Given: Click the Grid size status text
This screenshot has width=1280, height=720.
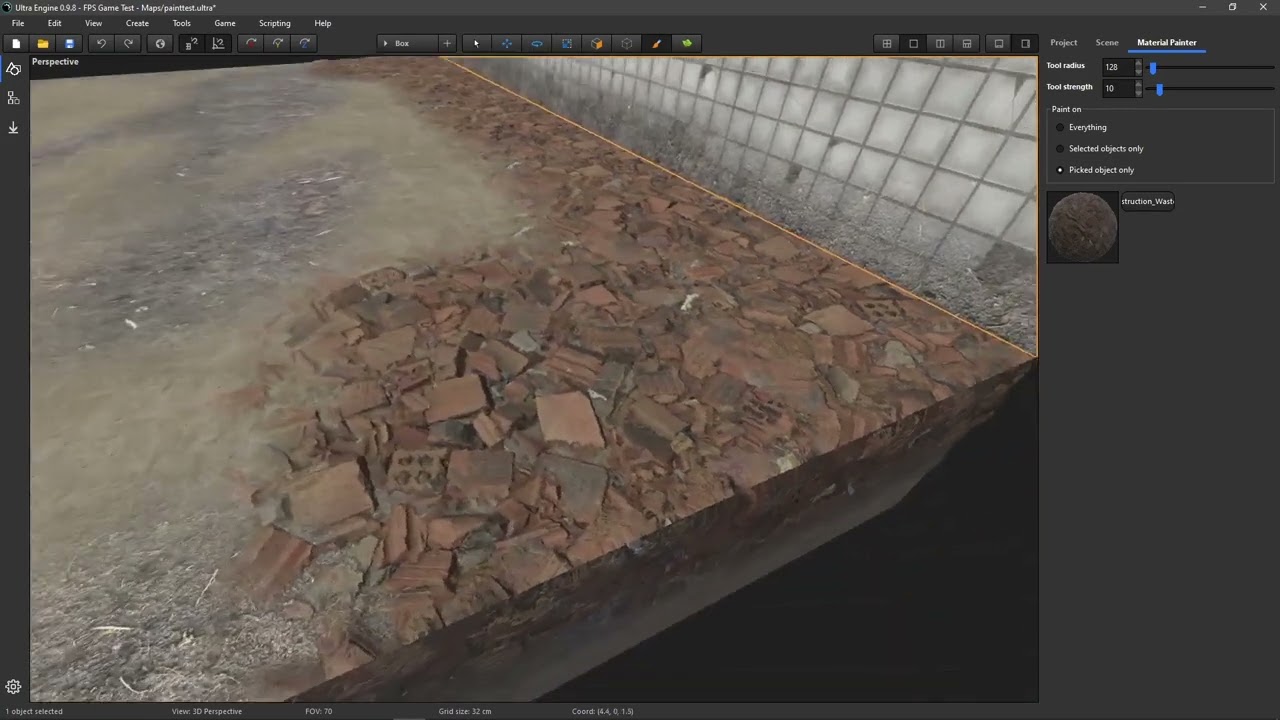Looking at the screenshot, I should coord(465,711).
